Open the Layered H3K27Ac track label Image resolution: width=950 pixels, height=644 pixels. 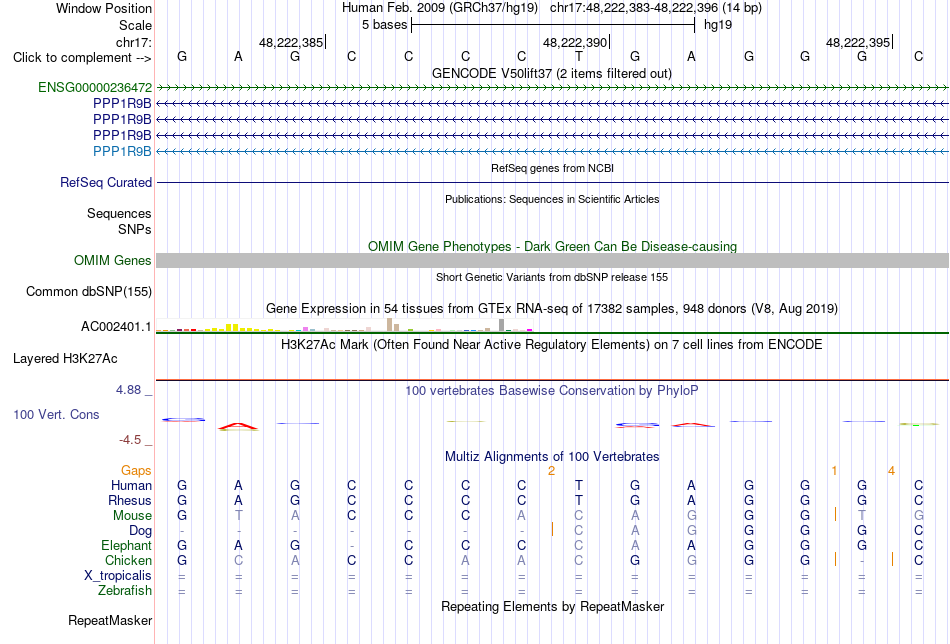65,359
